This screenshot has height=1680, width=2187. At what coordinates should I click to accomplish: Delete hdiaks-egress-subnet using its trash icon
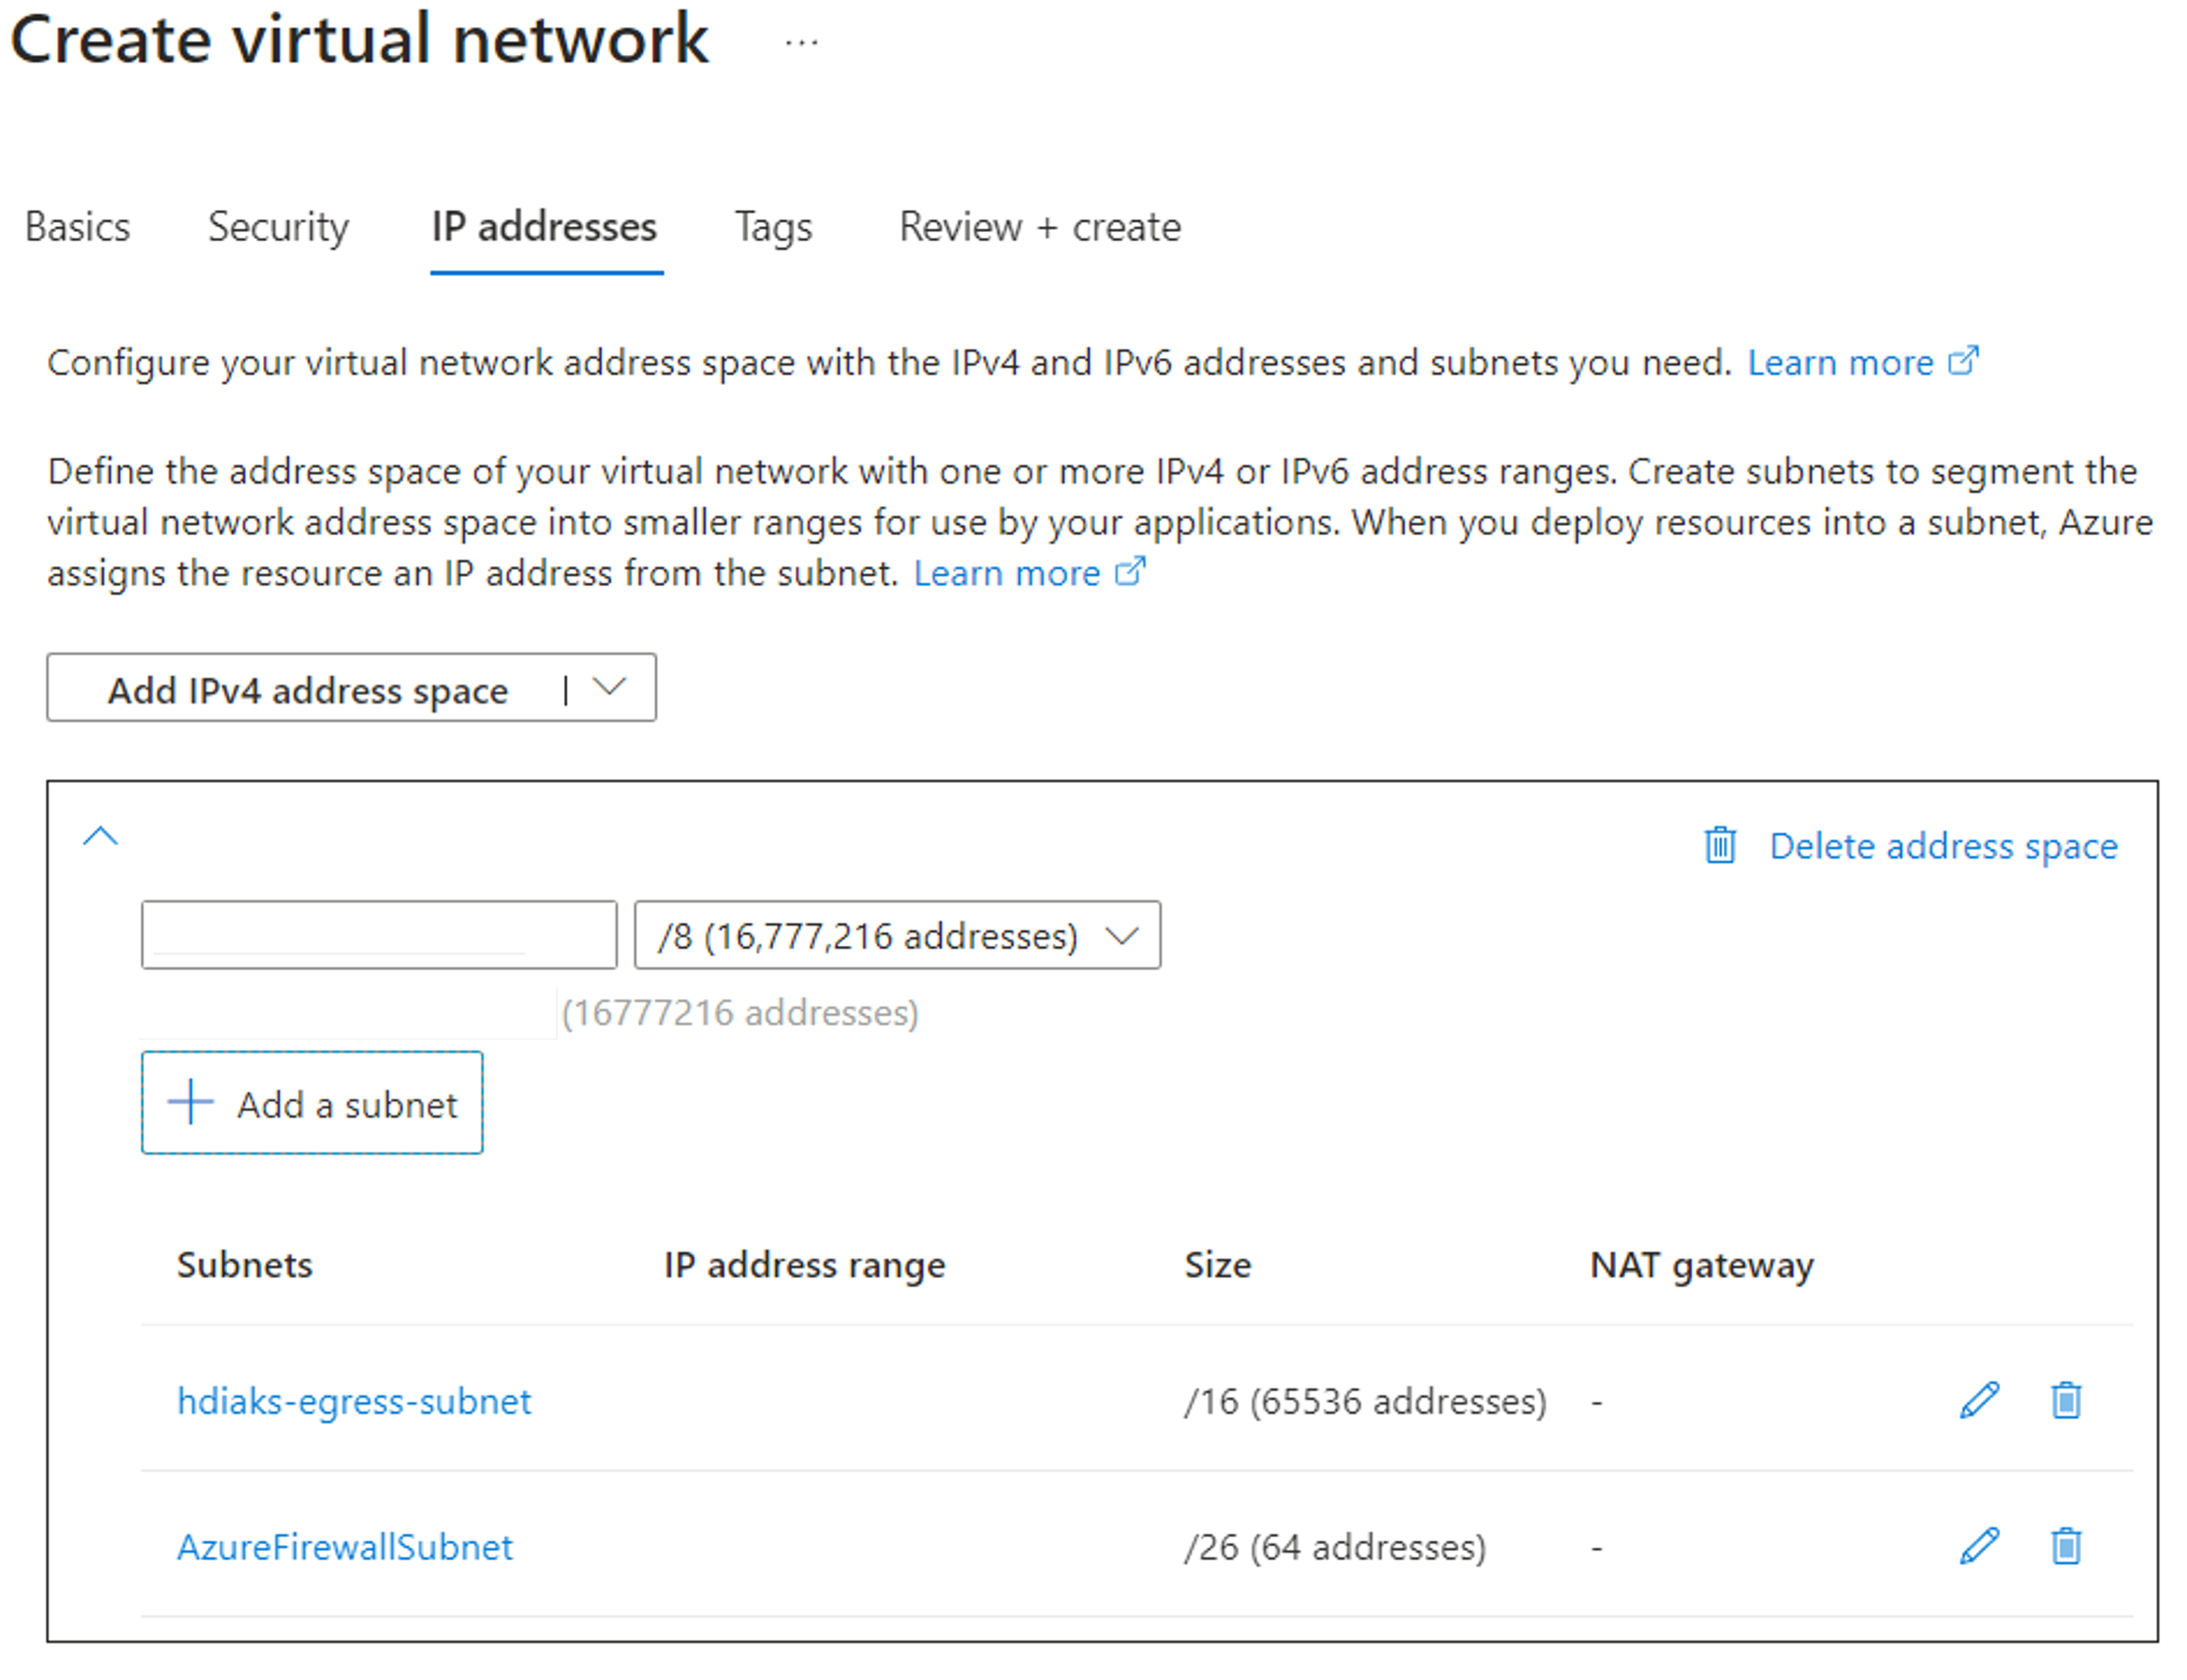[x=2065, y=1400]
